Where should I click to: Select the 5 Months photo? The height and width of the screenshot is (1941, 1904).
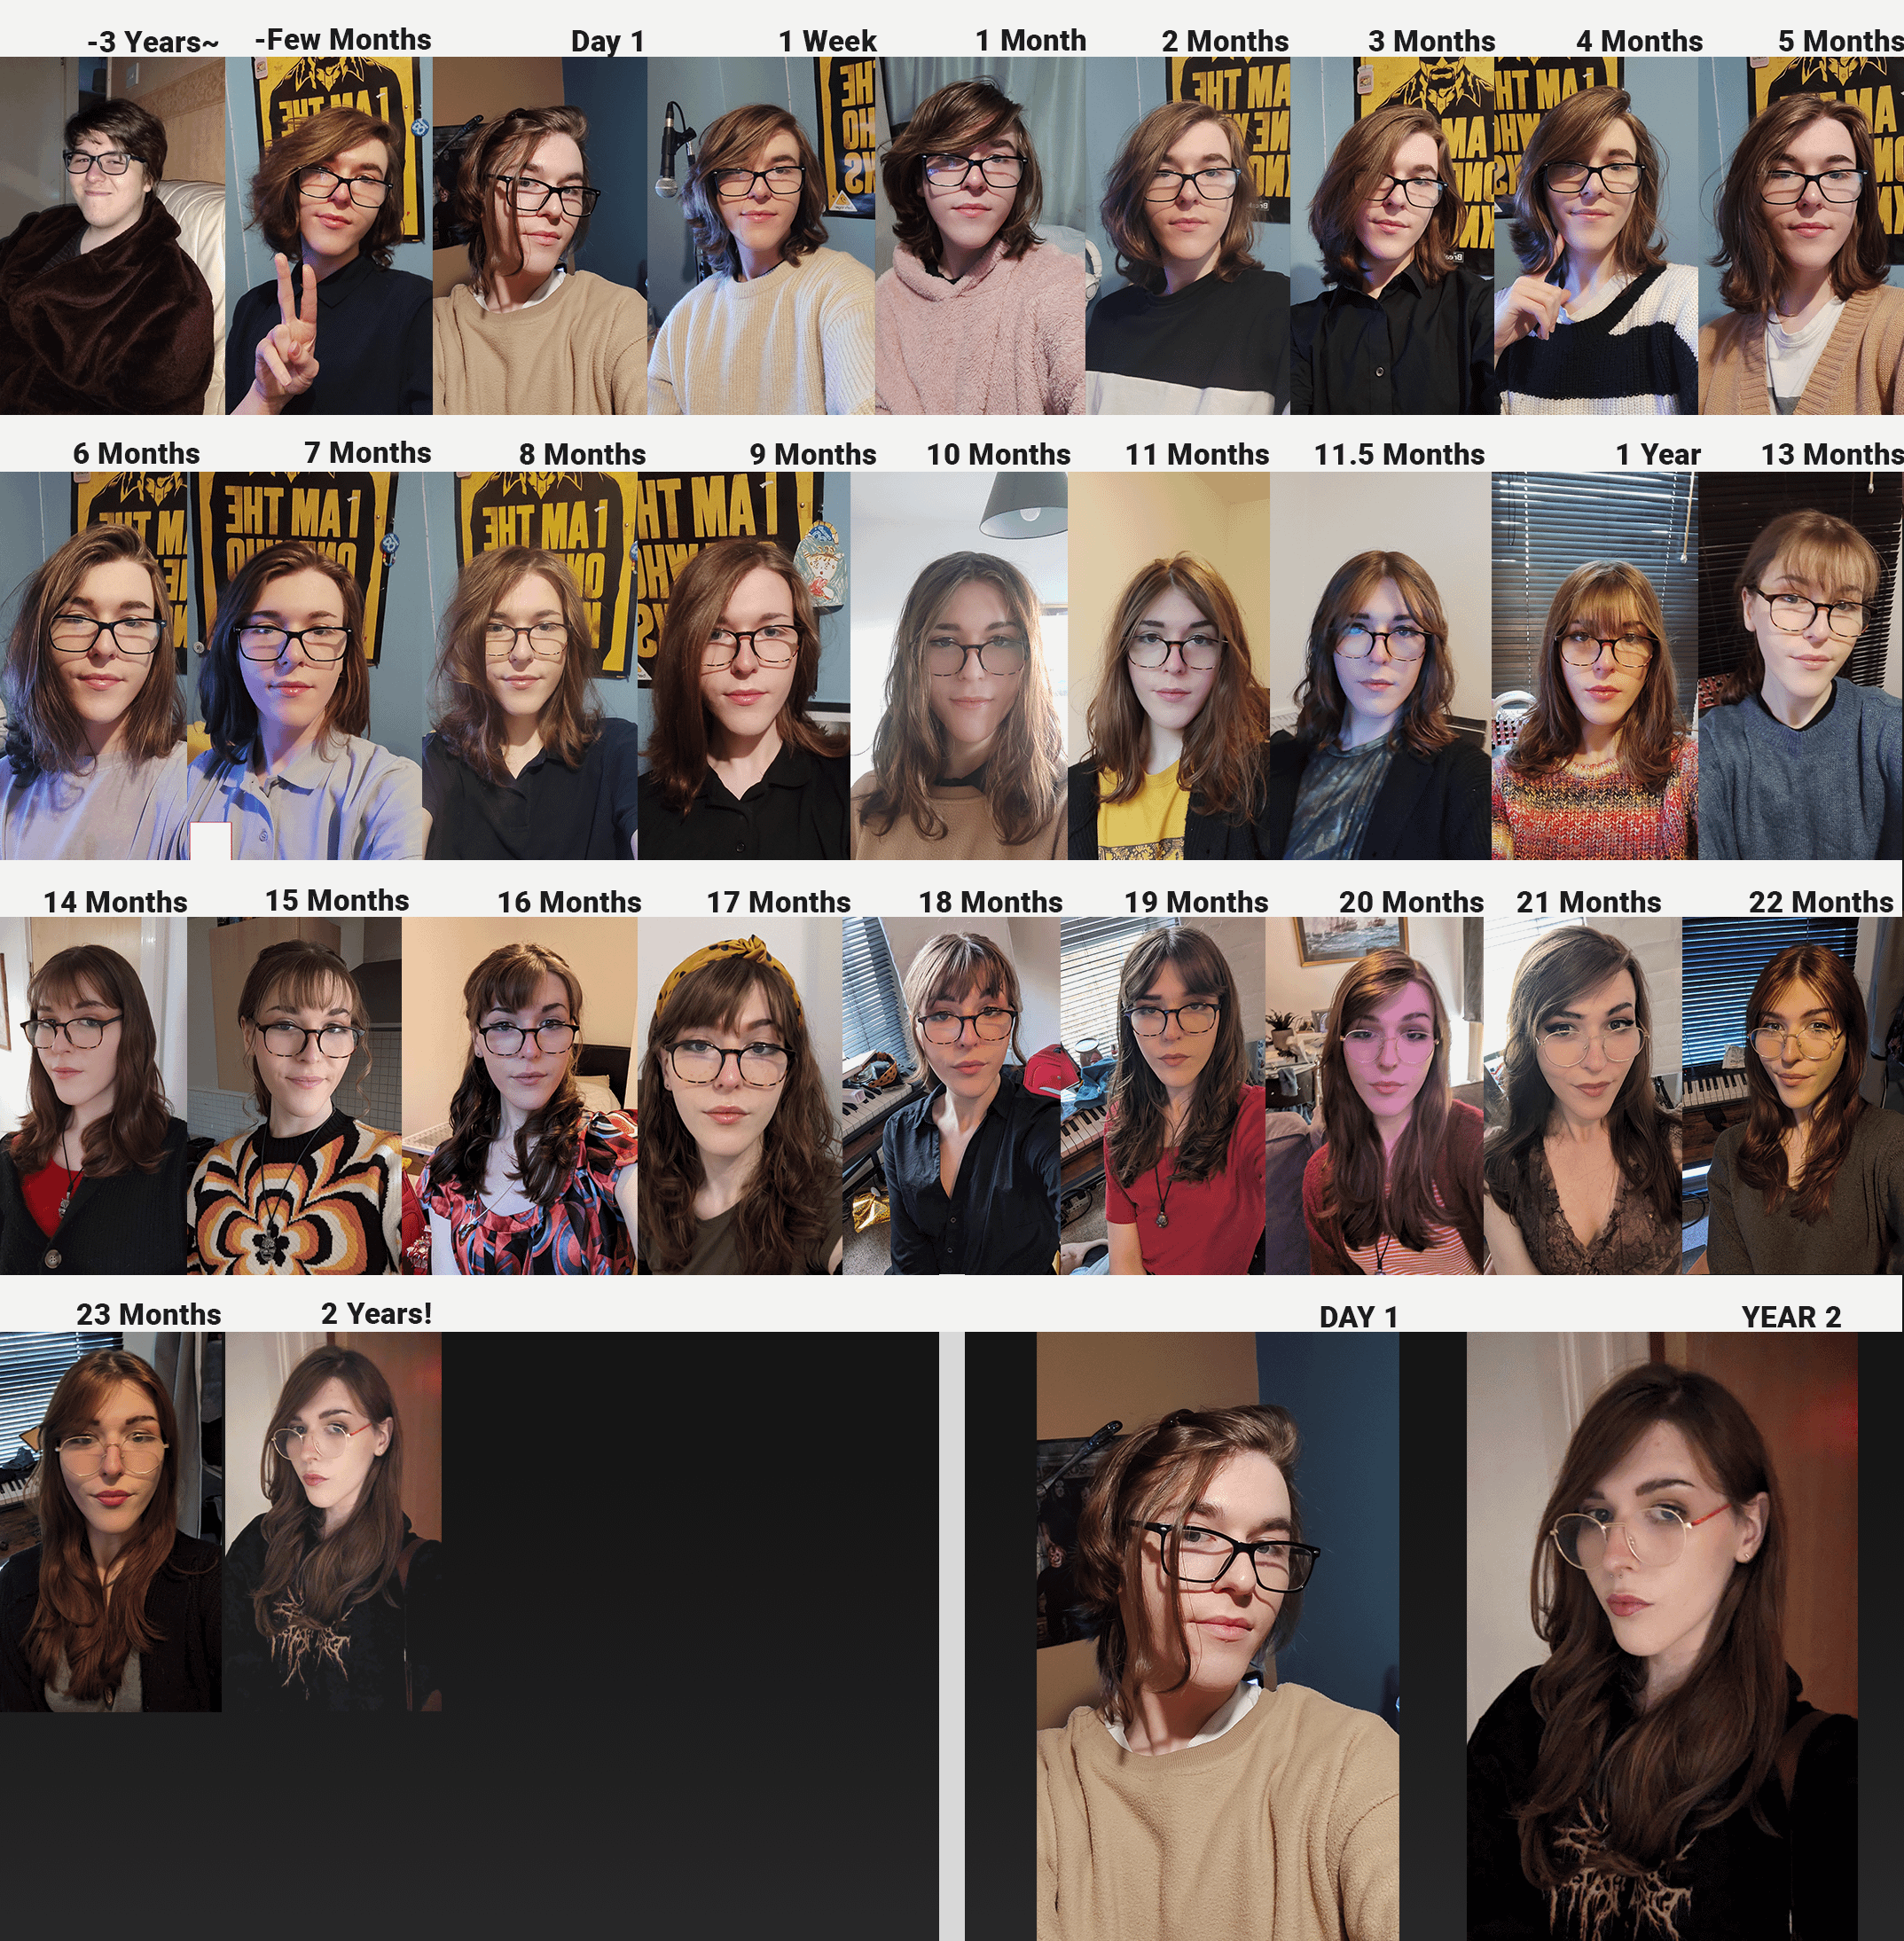point(1801,236)
